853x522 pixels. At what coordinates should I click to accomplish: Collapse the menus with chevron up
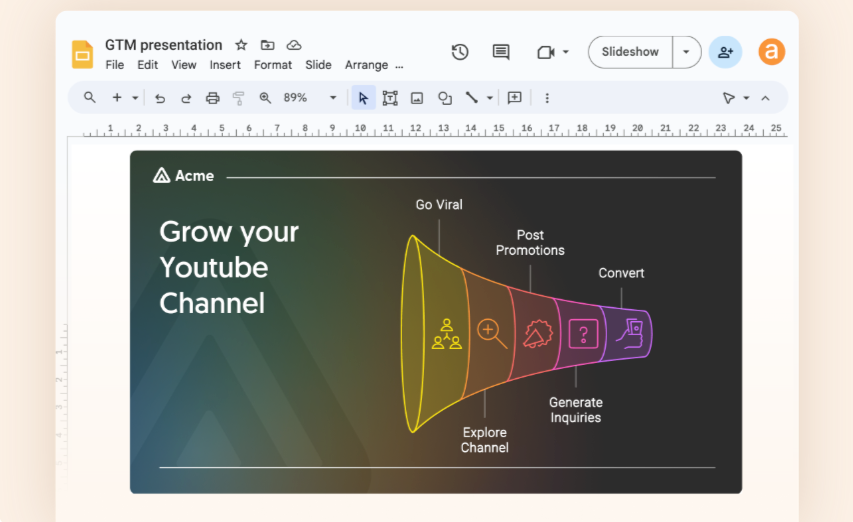click(765, 98)
